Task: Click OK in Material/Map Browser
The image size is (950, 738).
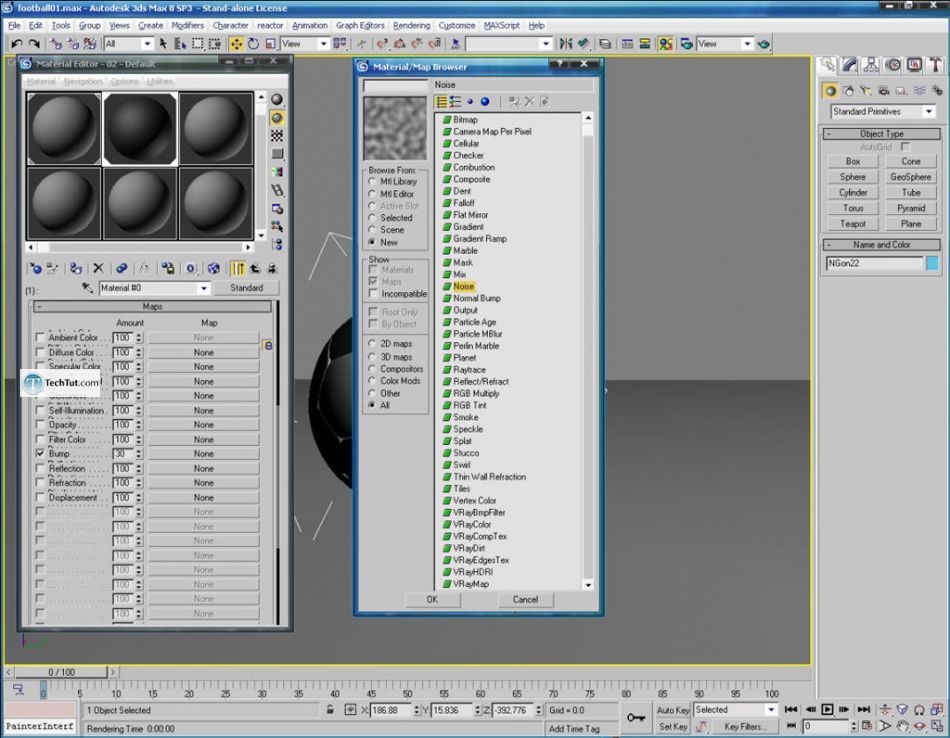Action: (x=432, y=599)
